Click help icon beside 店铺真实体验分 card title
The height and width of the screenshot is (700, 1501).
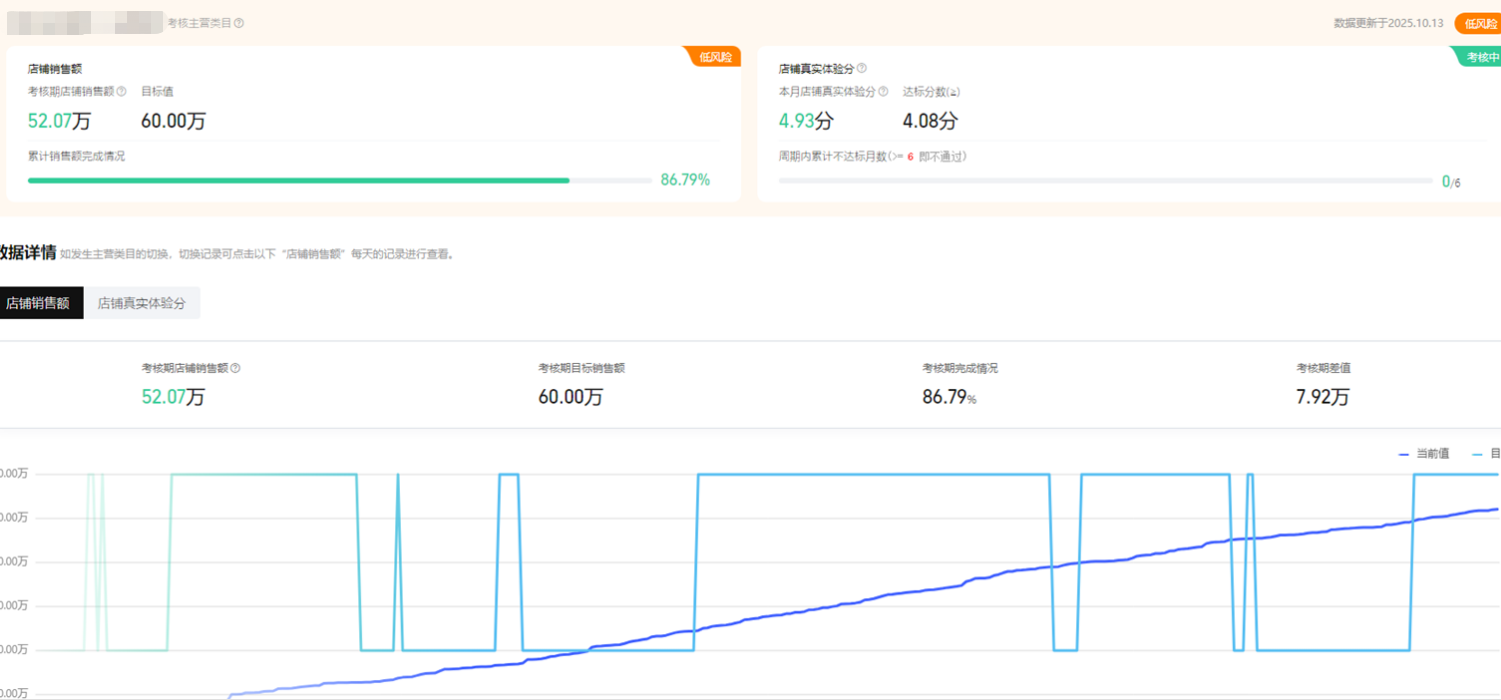862,69
